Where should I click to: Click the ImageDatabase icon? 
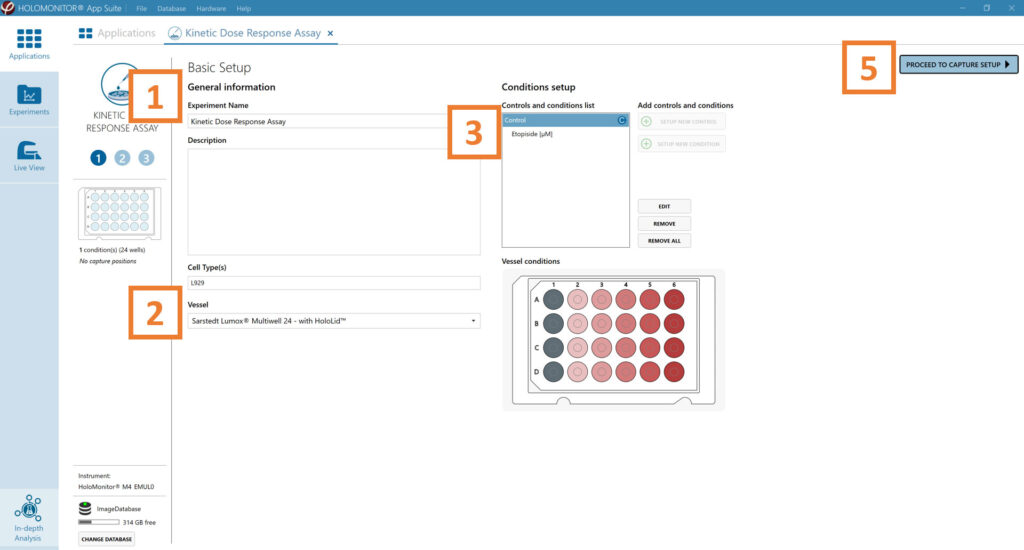[85, 508]
